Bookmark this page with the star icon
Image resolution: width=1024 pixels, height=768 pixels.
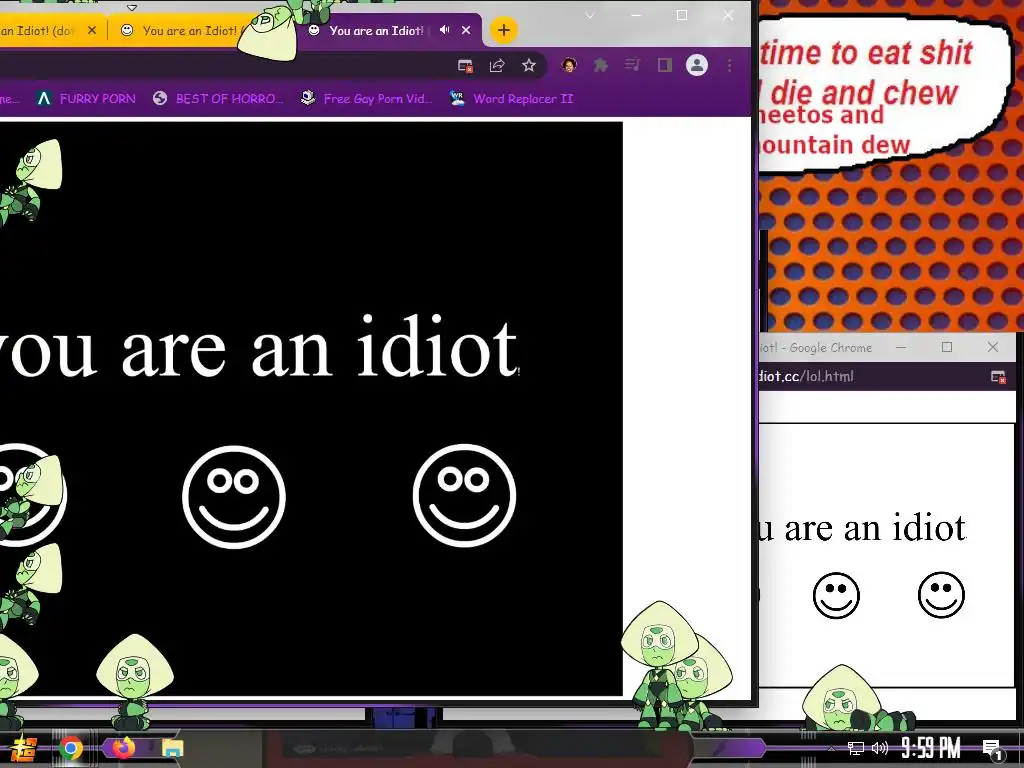[529, 65]
